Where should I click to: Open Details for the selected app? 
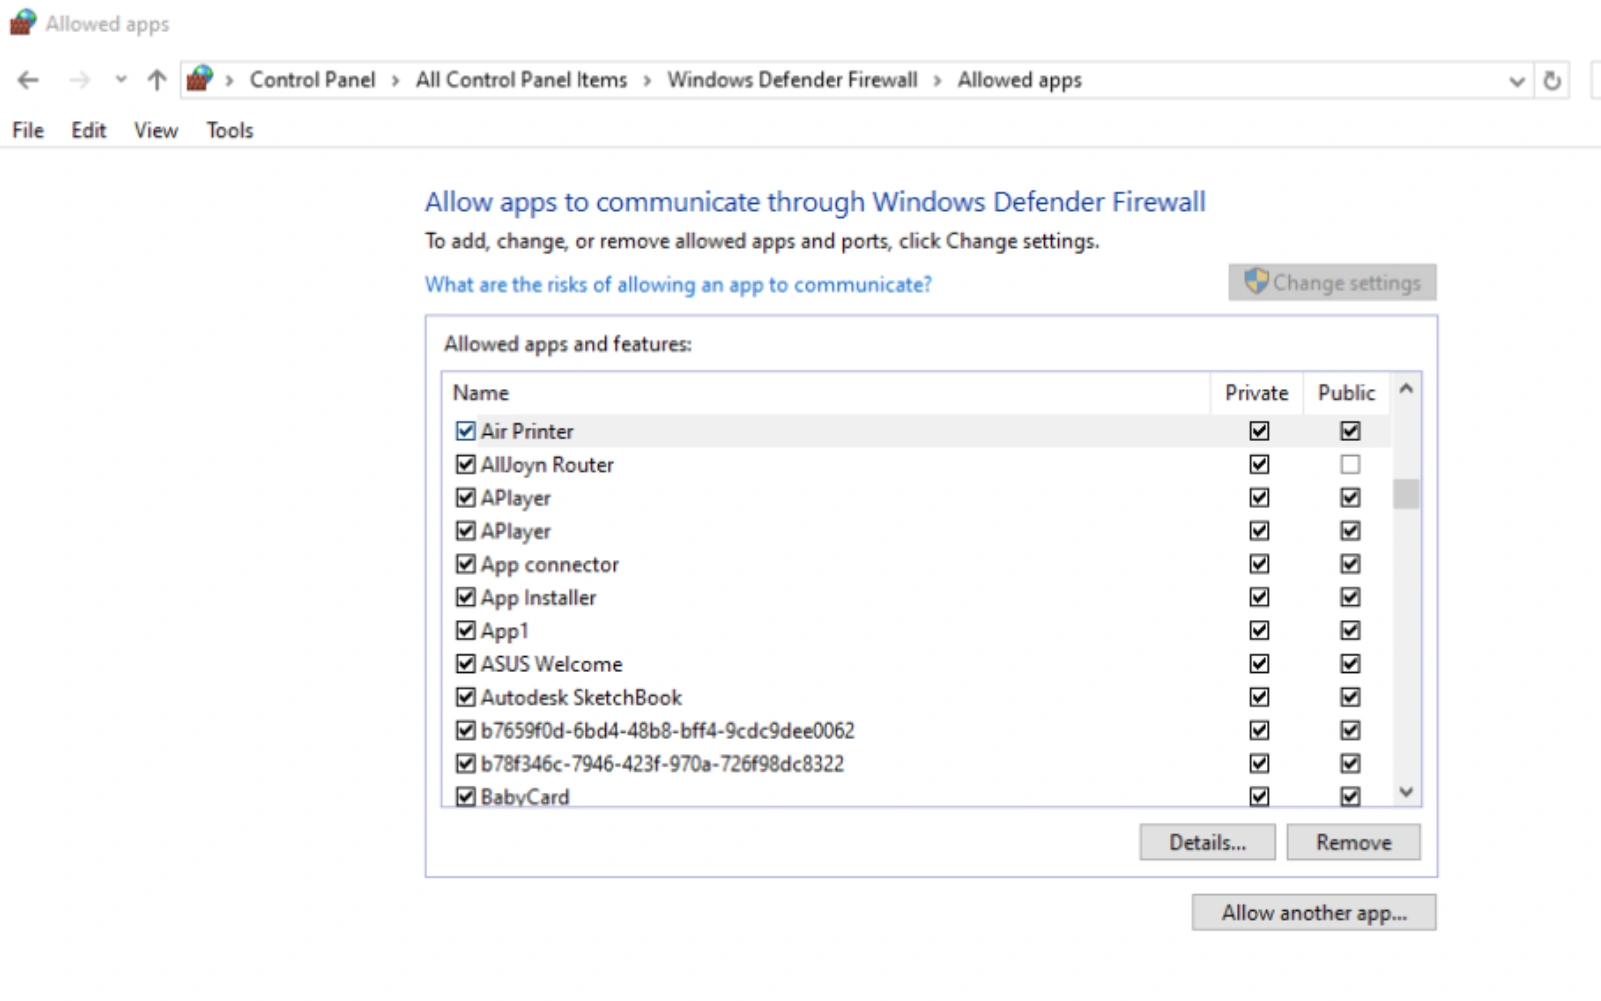click(1207, 842)
